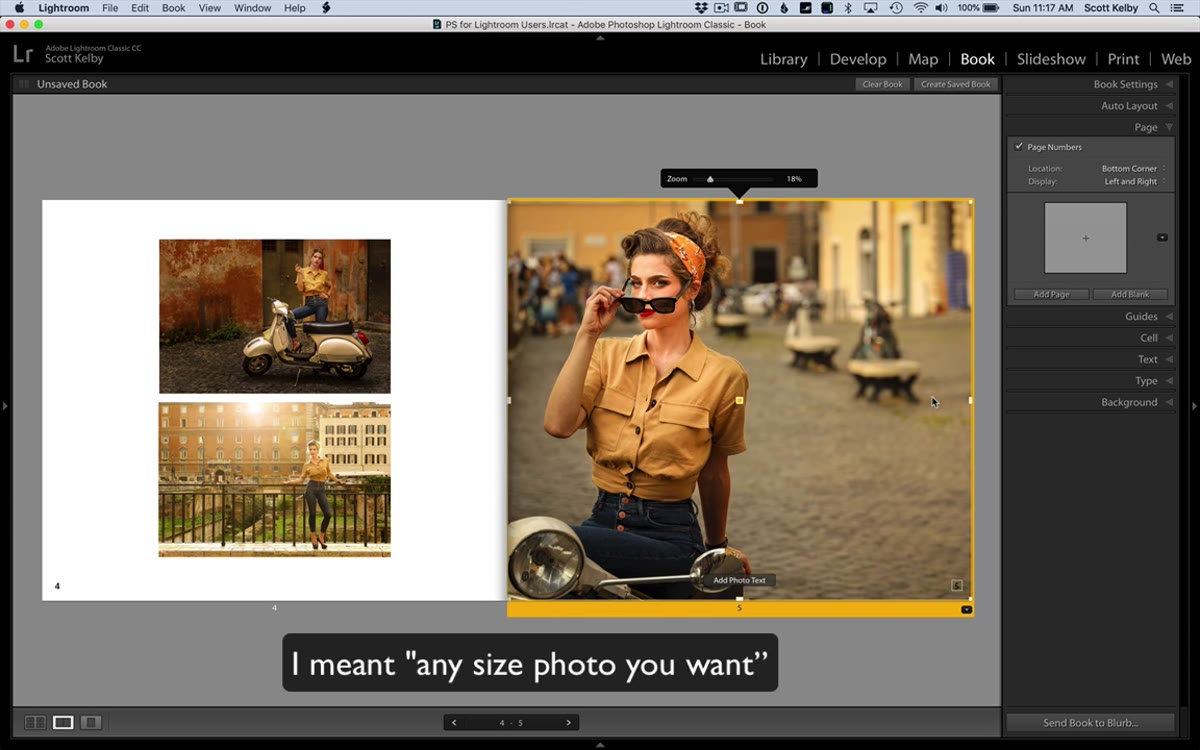Screen dimensions: 1200x750
Task: Click the Bluetooth status icon
Action: 848,8
